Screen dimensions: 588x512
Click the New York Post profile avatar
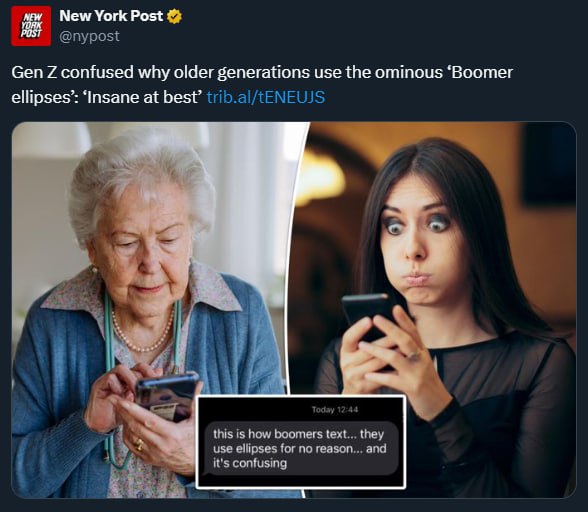point(31,26)
